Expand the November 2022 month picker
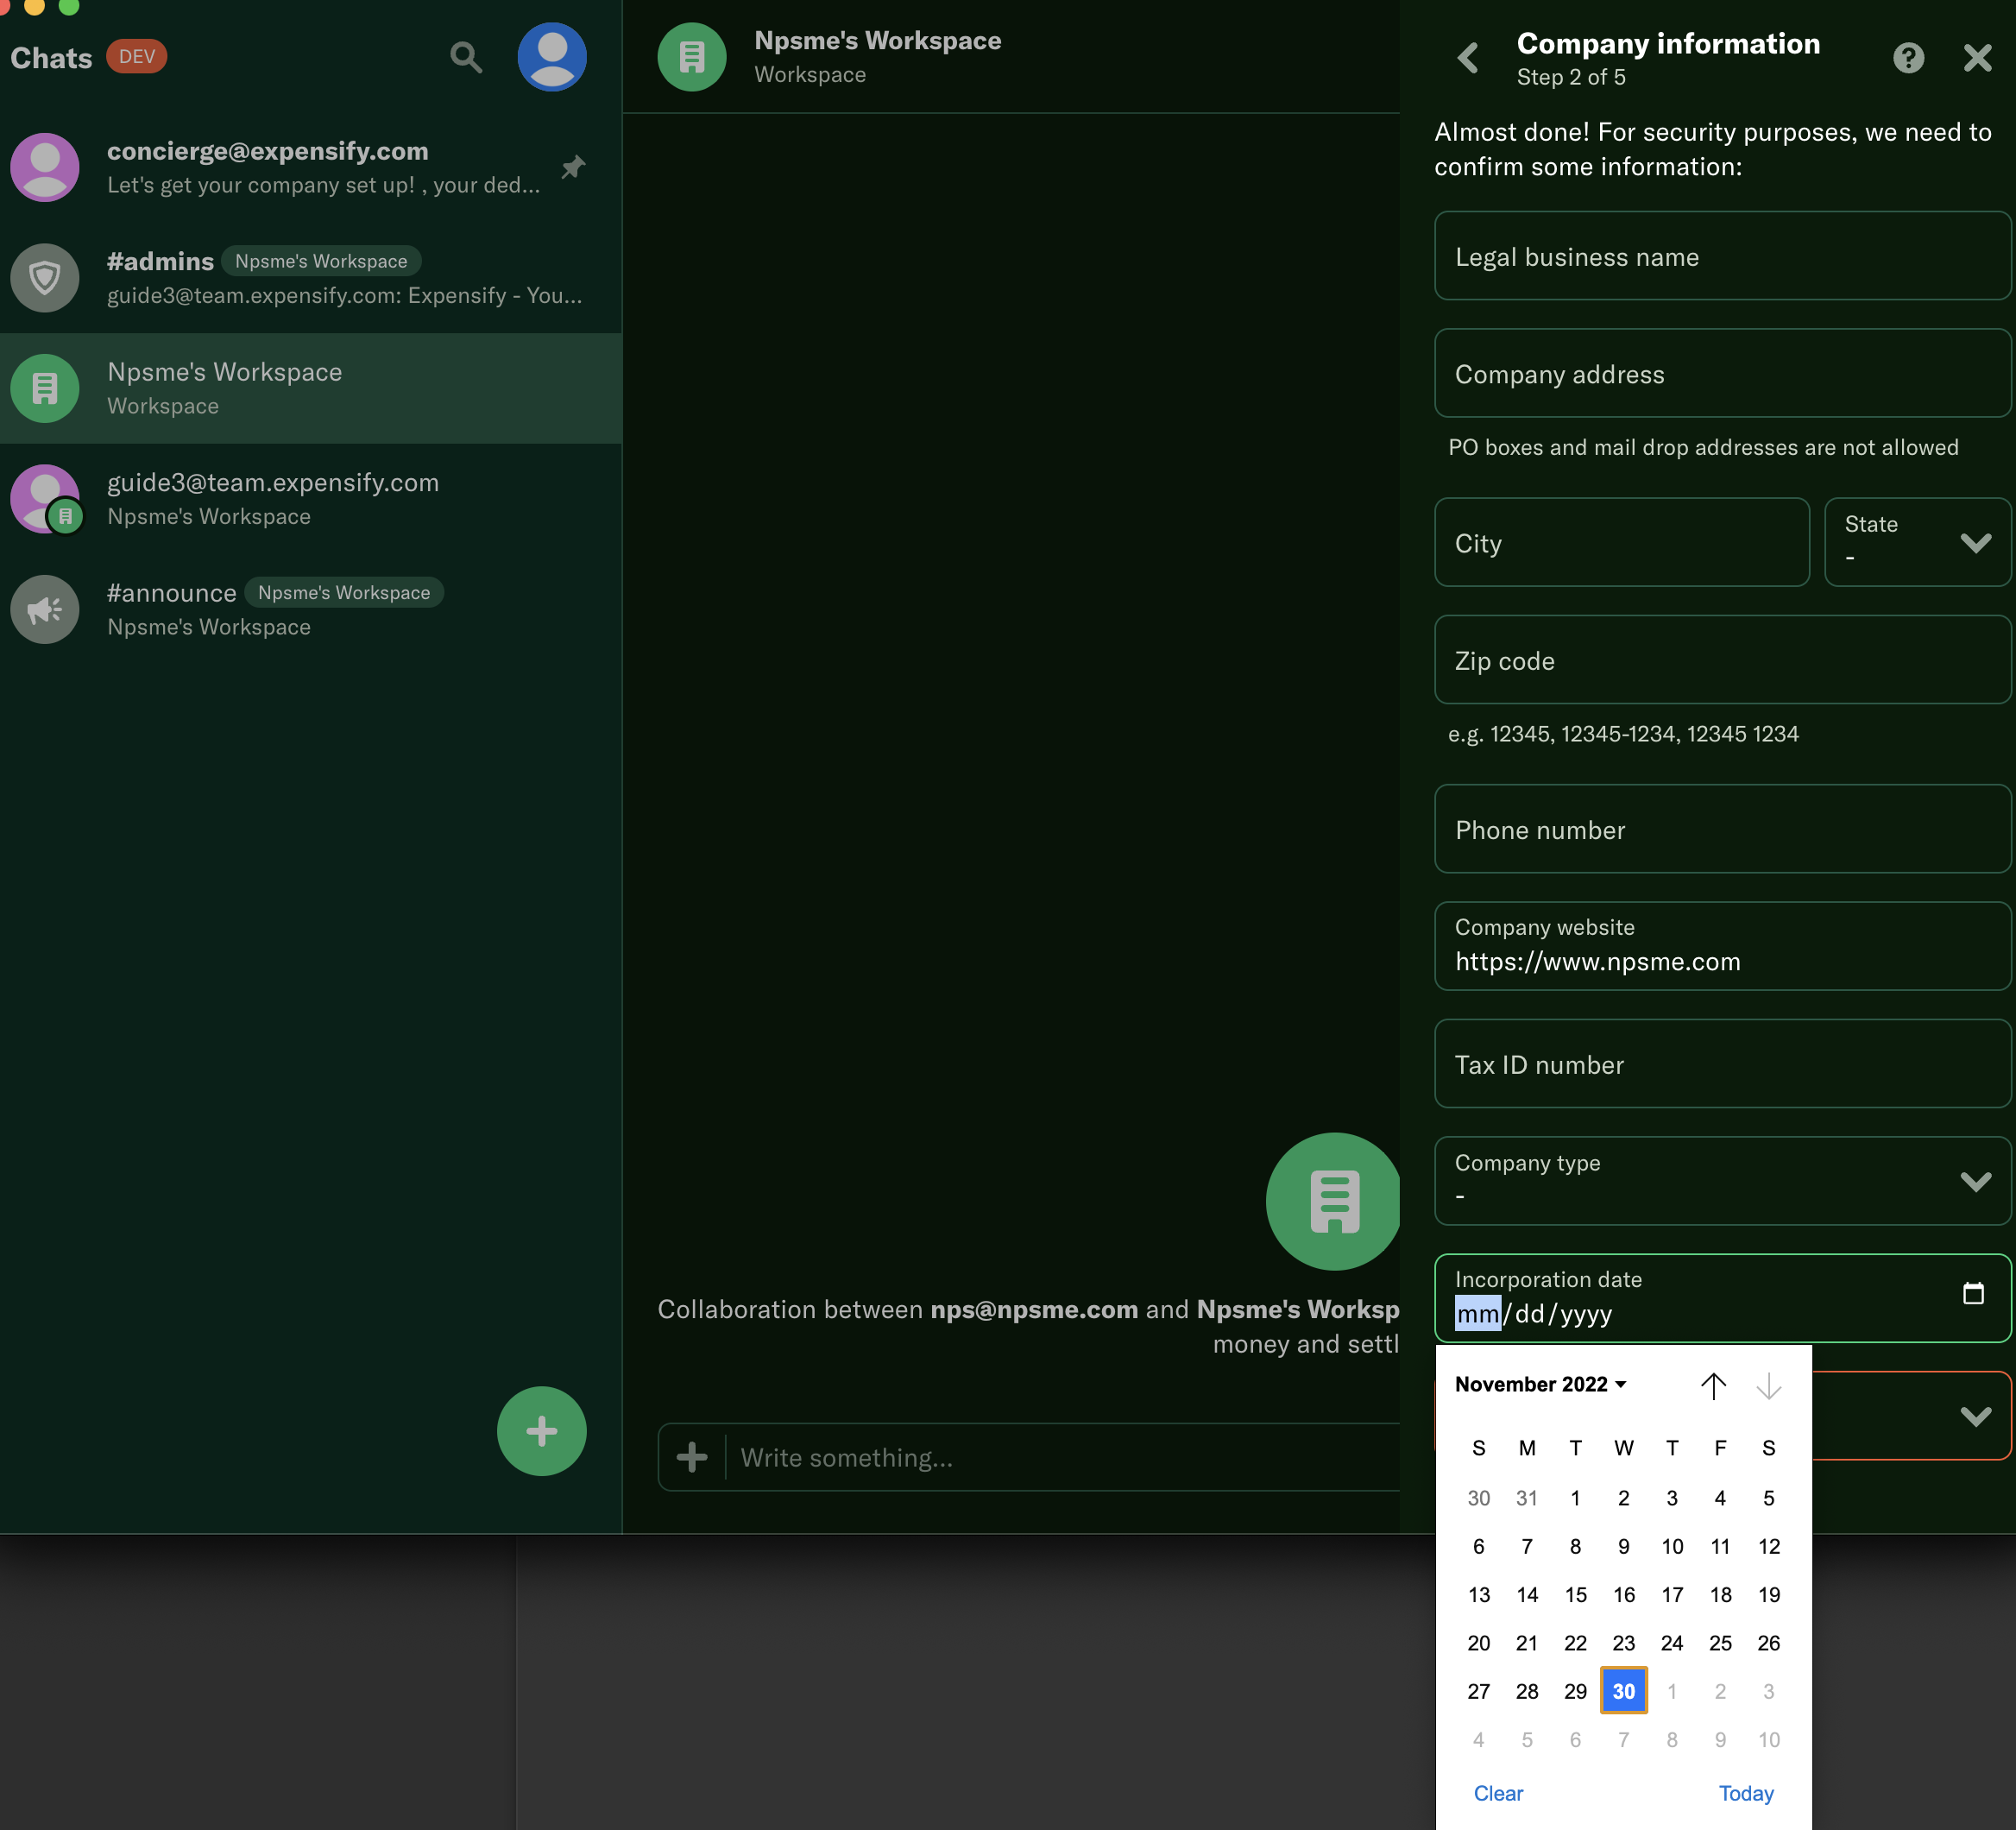This screenshot has height=1830, width=2016. click(x=1540, y=1384)
